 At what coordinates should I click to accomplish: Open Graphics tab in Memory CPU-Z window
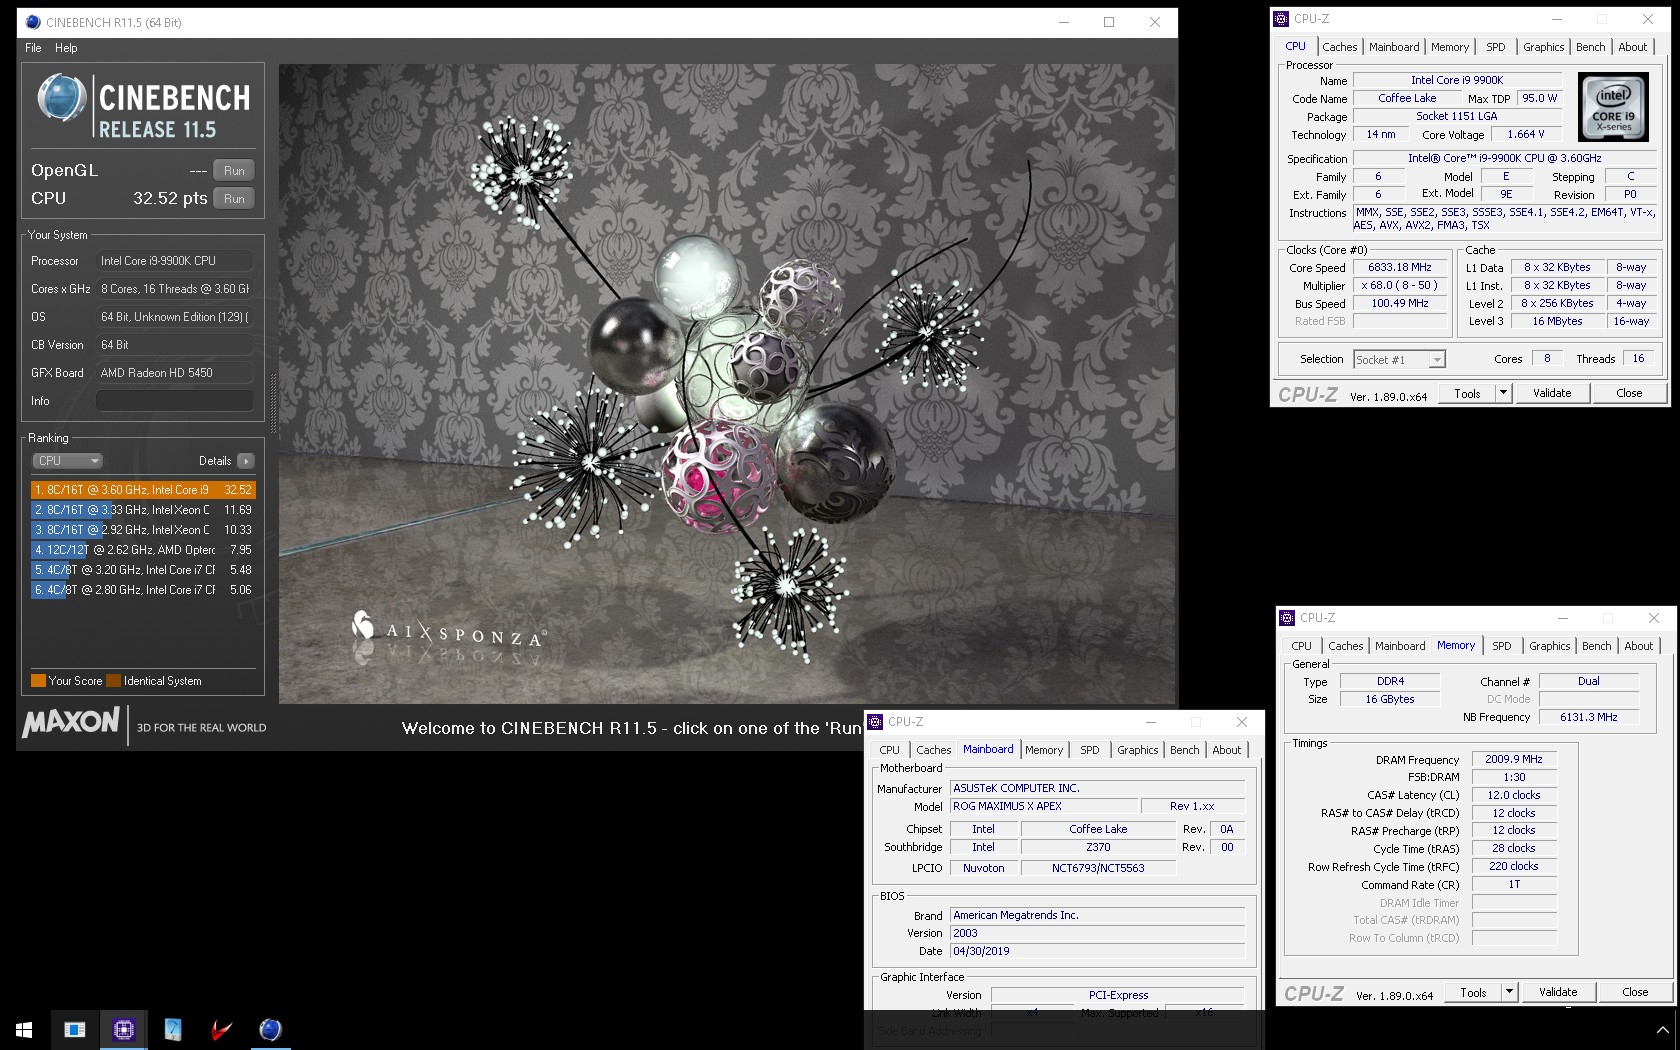click(1549, 646)
